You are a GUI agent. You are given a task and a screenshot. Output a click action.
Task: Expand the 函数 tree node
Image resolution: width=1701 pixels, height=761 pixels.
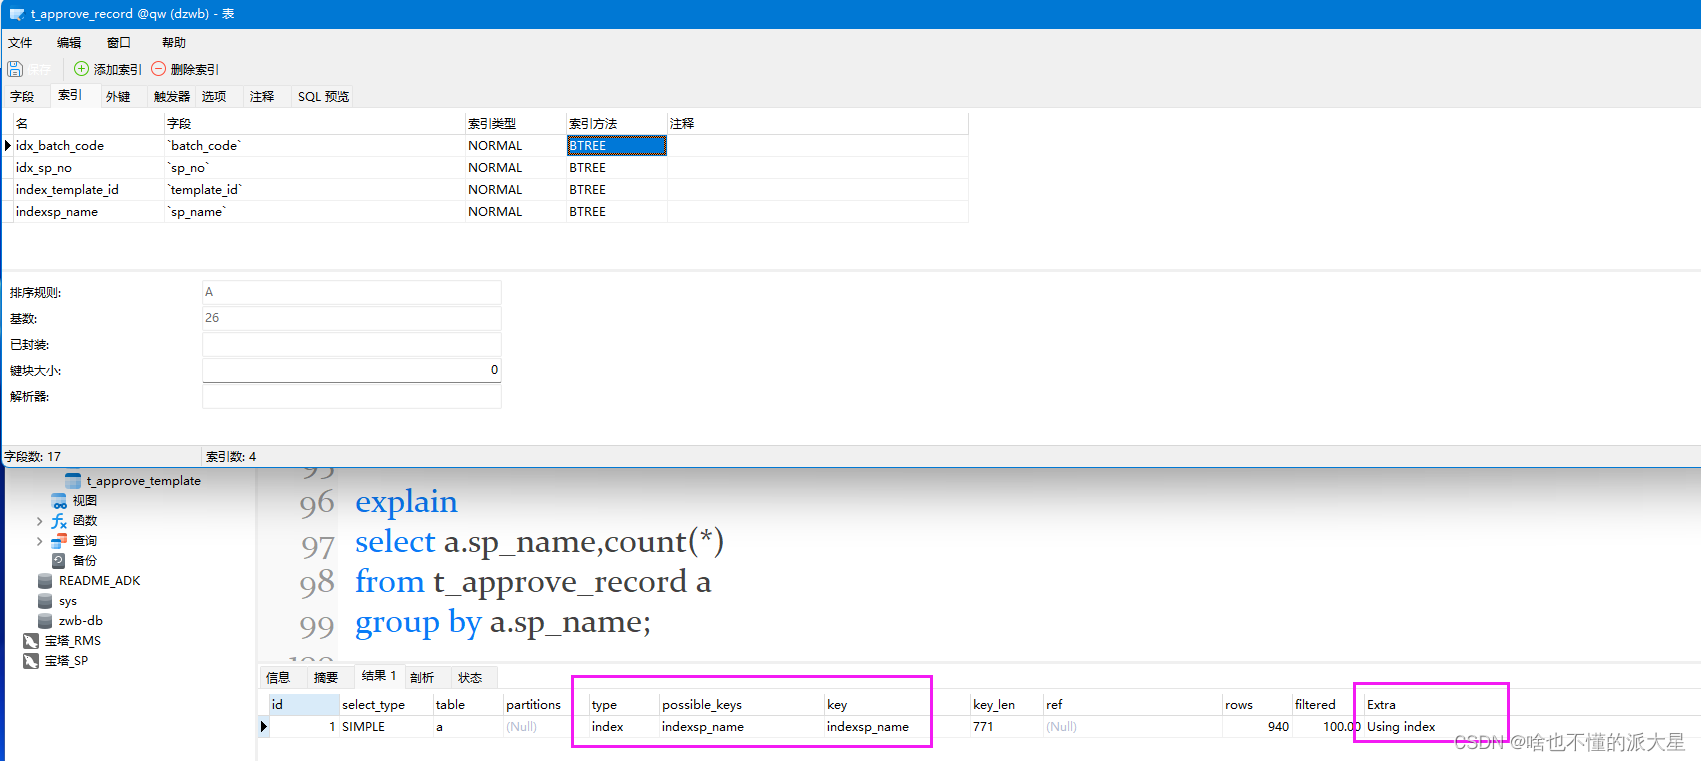[39, 521]
